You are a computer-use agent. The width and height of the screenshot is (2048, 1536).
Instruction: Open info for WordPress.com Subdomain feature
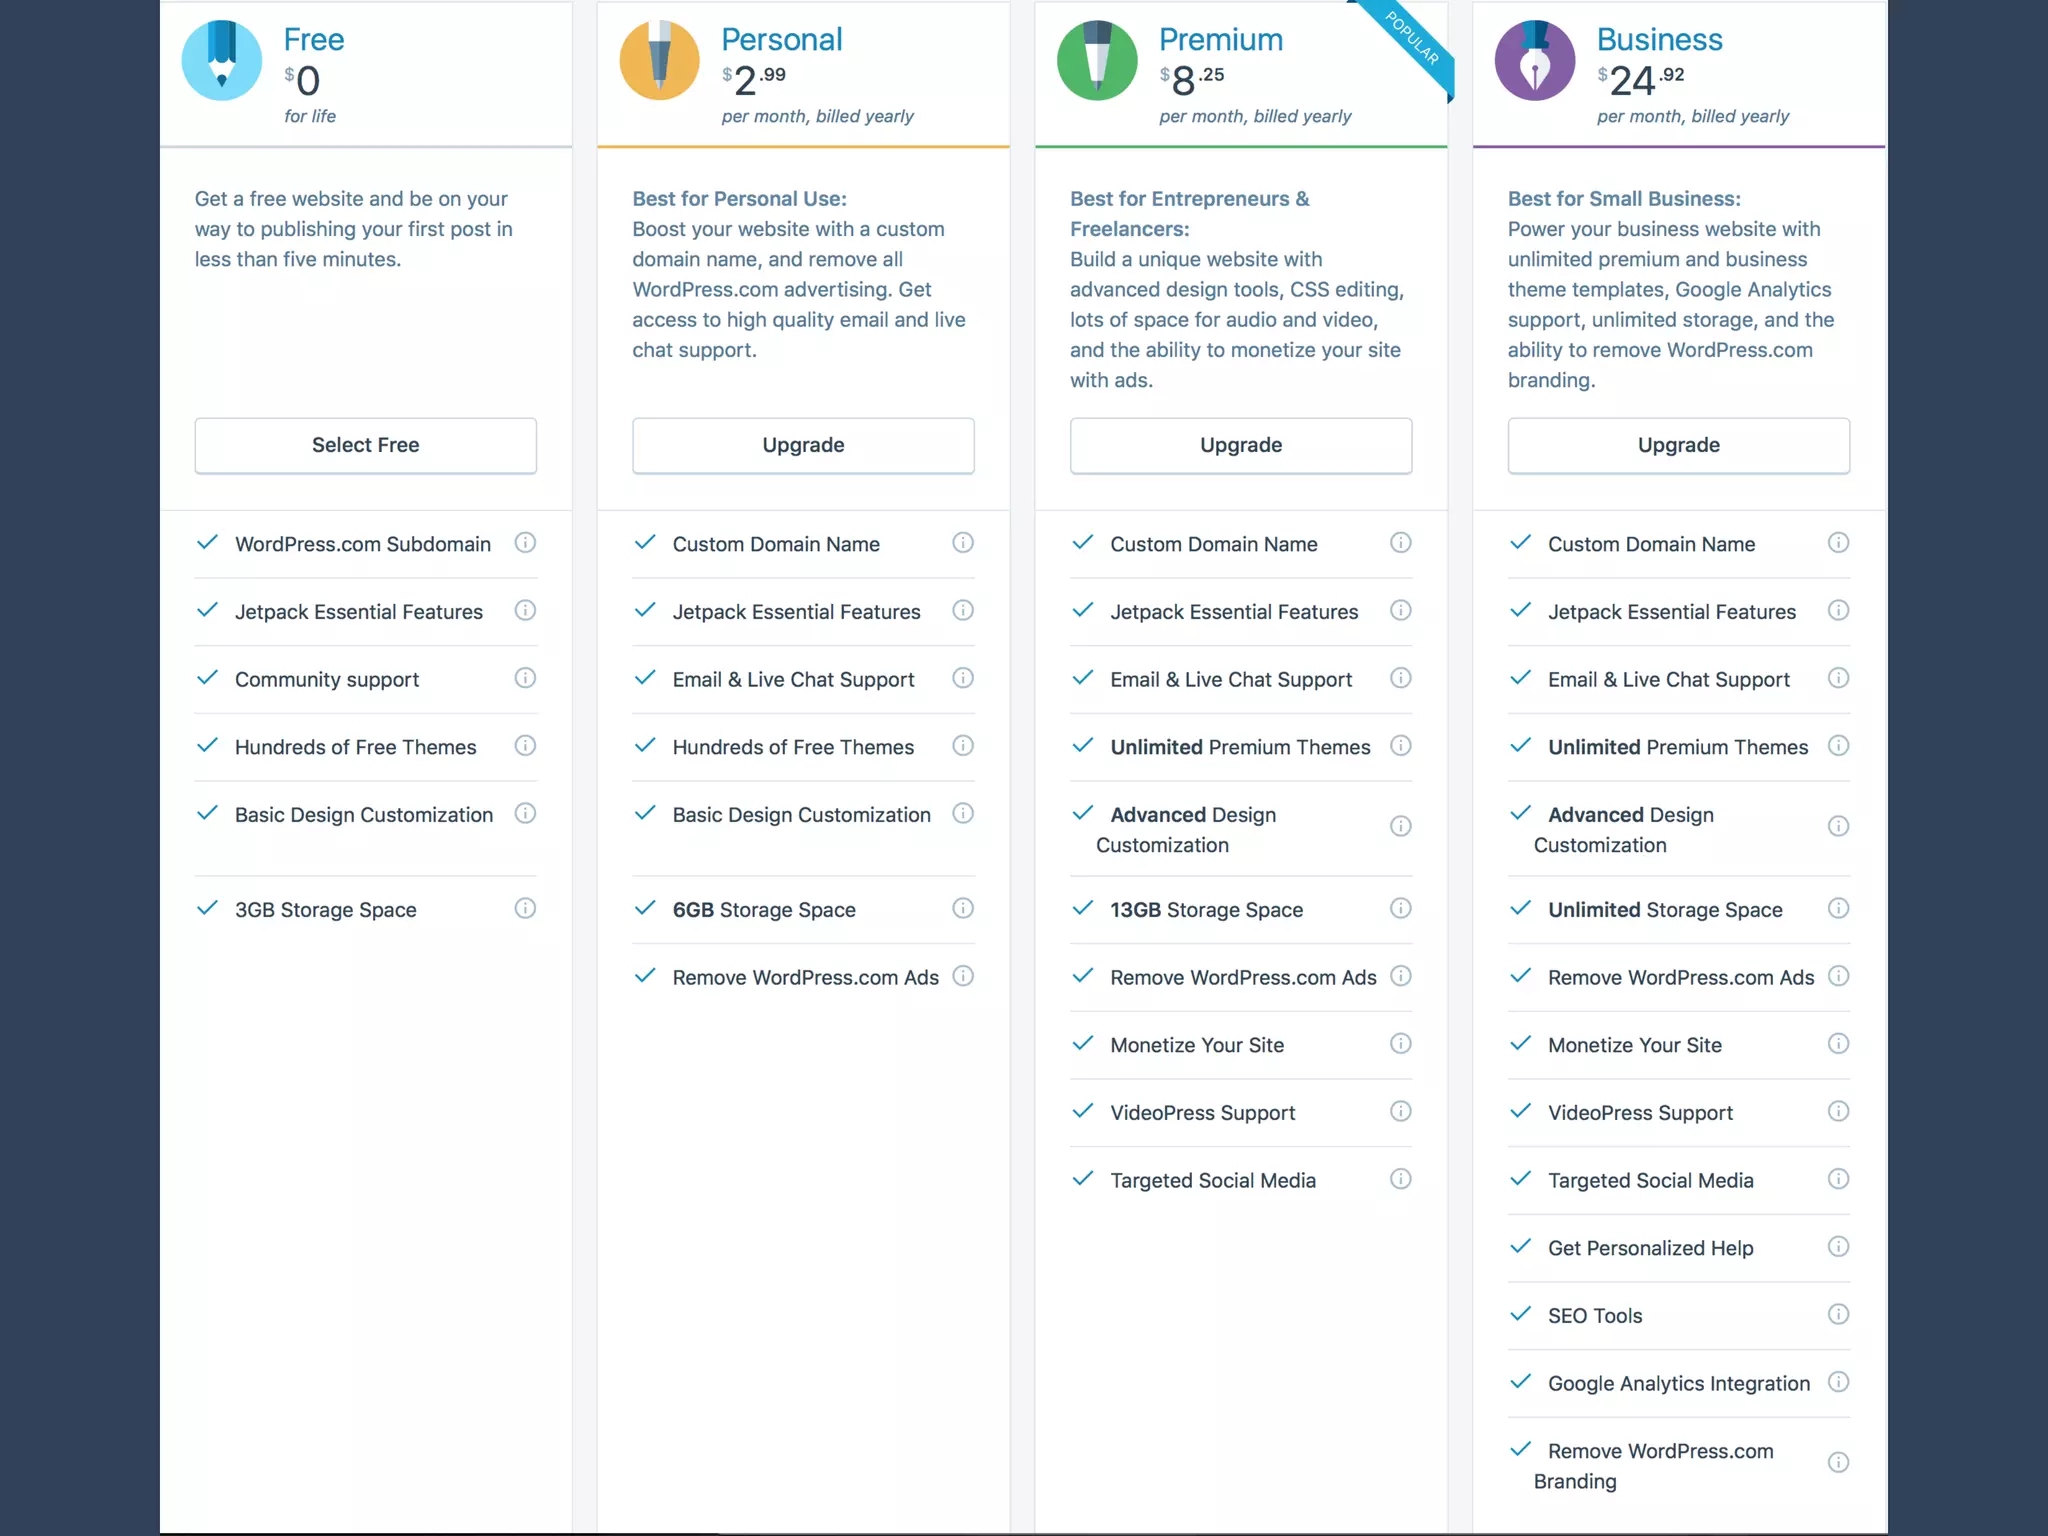tap(525, 543)
